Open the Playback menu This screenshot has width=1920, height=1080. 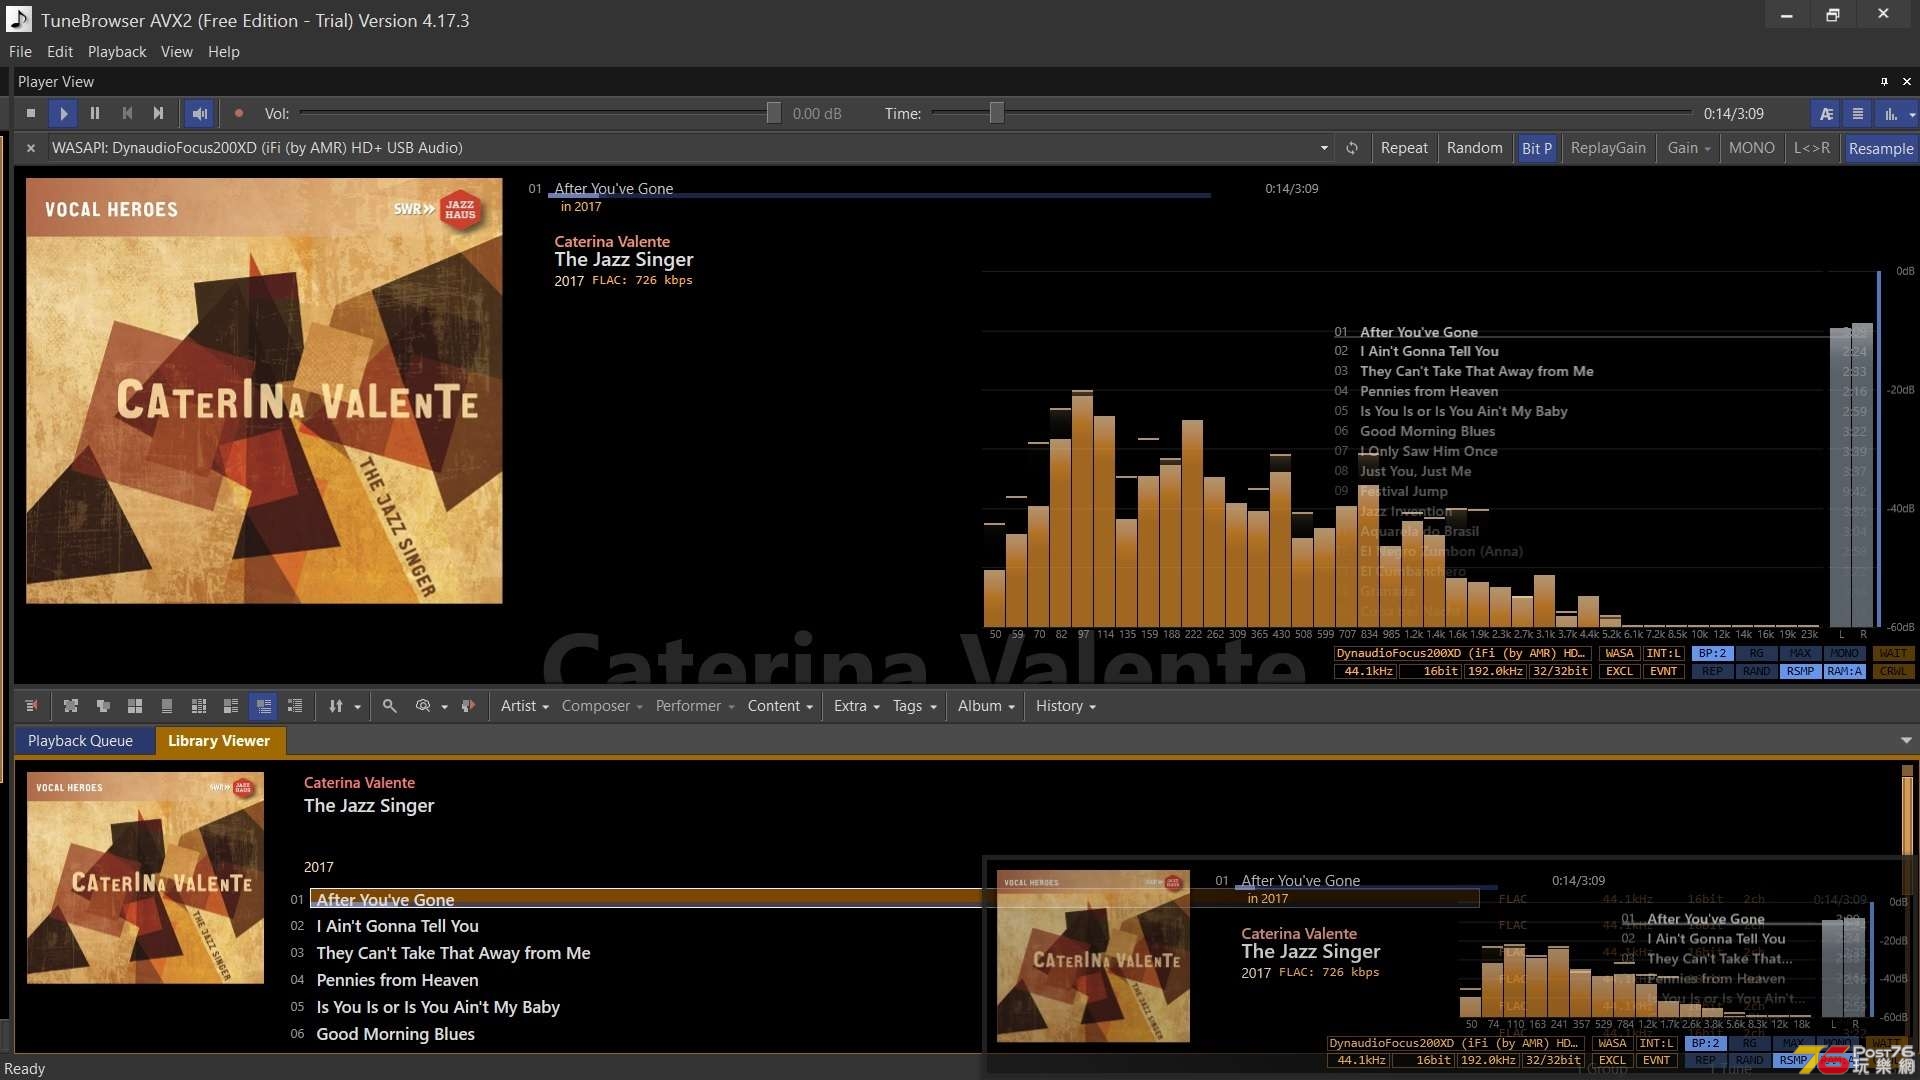point(117,52)
